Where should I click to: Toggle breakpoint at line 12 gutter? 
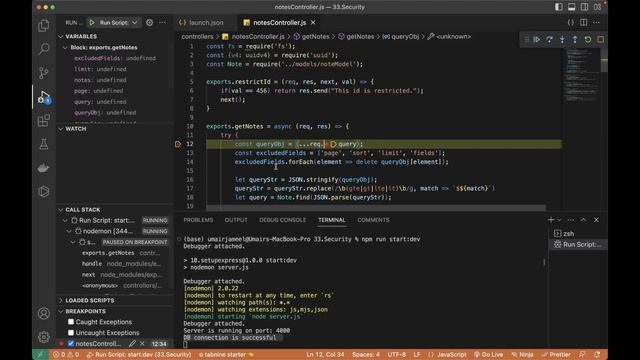click(178, 144)
